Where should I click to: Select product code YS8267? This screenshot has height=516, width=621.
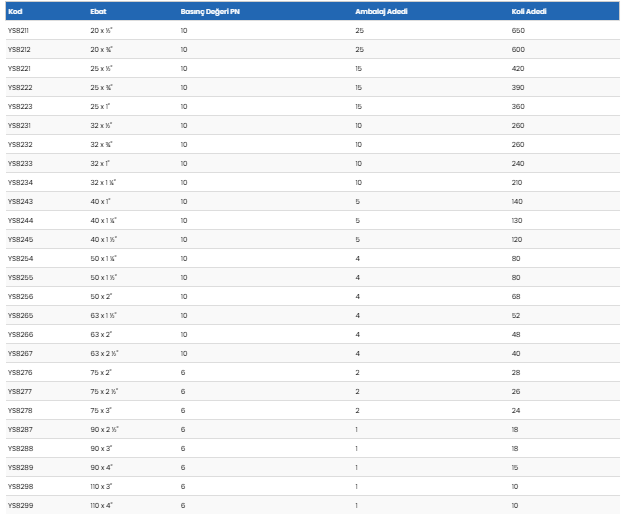(19, 353)
